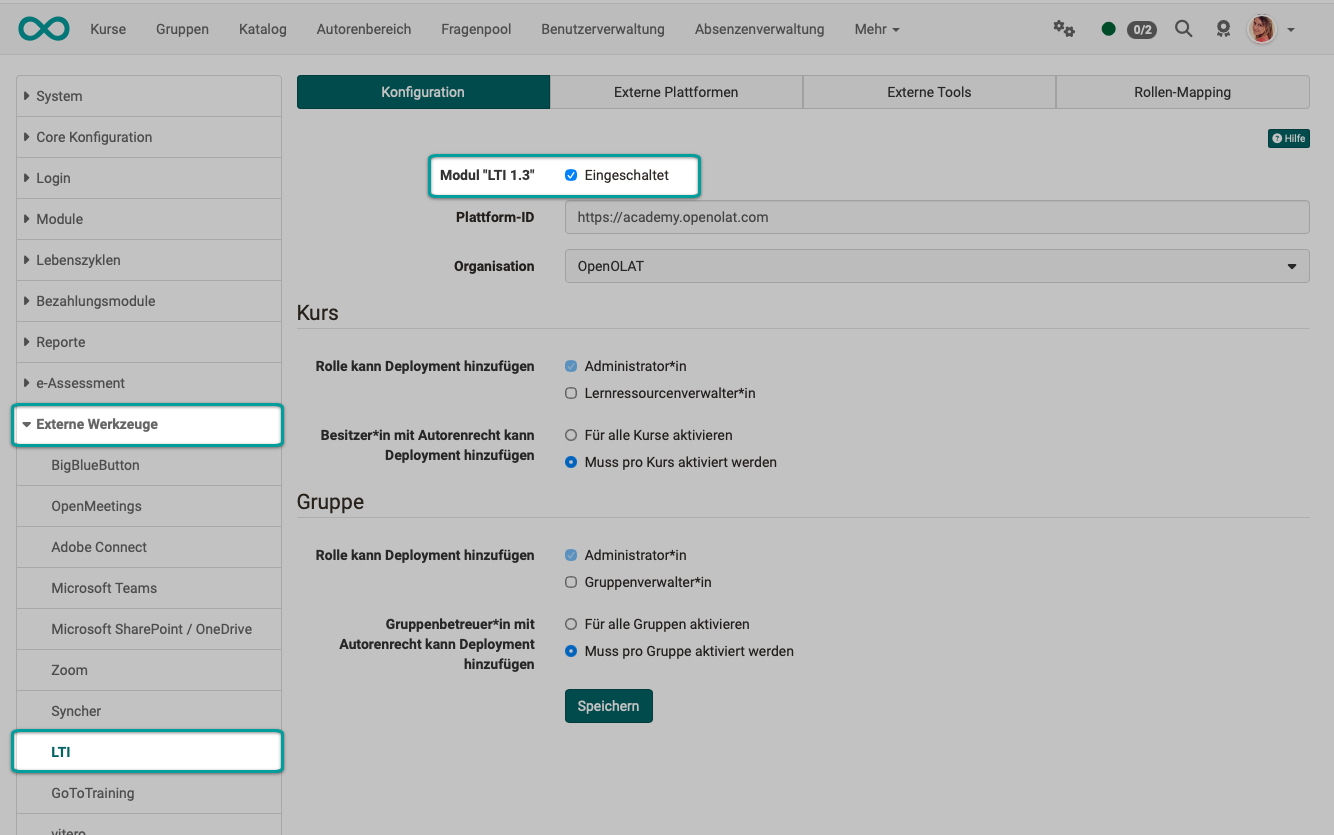Open BigBlueButton in the sidebar
The height and width of the screenshot is (835, 1334).
pyautogui.click(x=96, y=465)
